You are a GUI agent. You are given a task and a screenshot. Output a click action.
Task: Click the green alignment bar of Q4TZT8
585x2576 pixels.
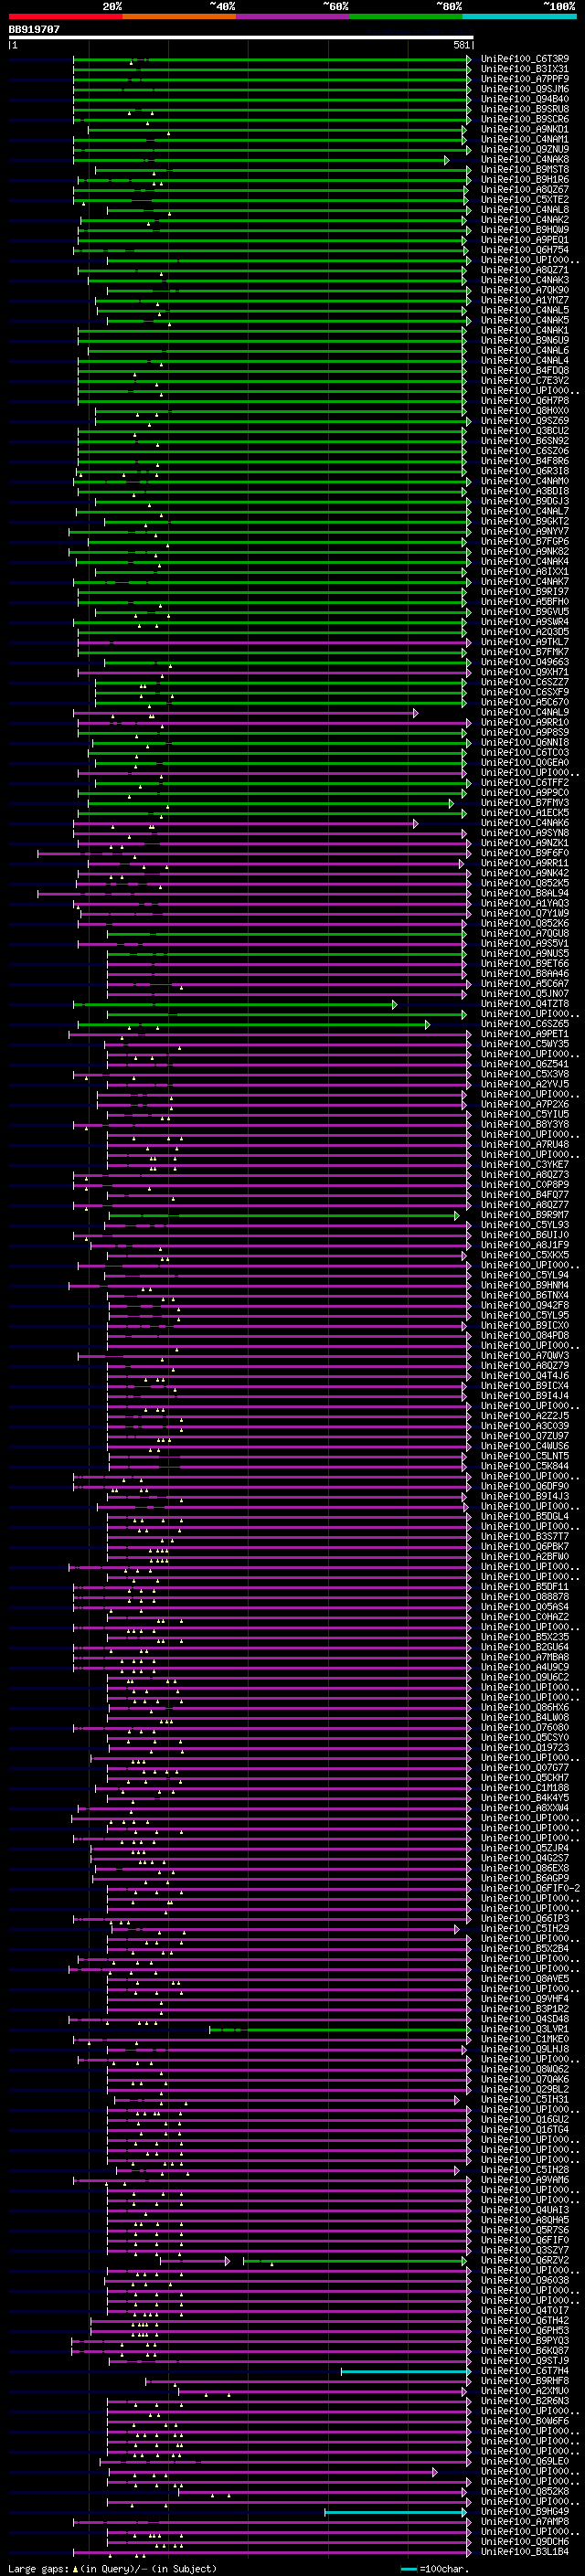click(235, 1004)
